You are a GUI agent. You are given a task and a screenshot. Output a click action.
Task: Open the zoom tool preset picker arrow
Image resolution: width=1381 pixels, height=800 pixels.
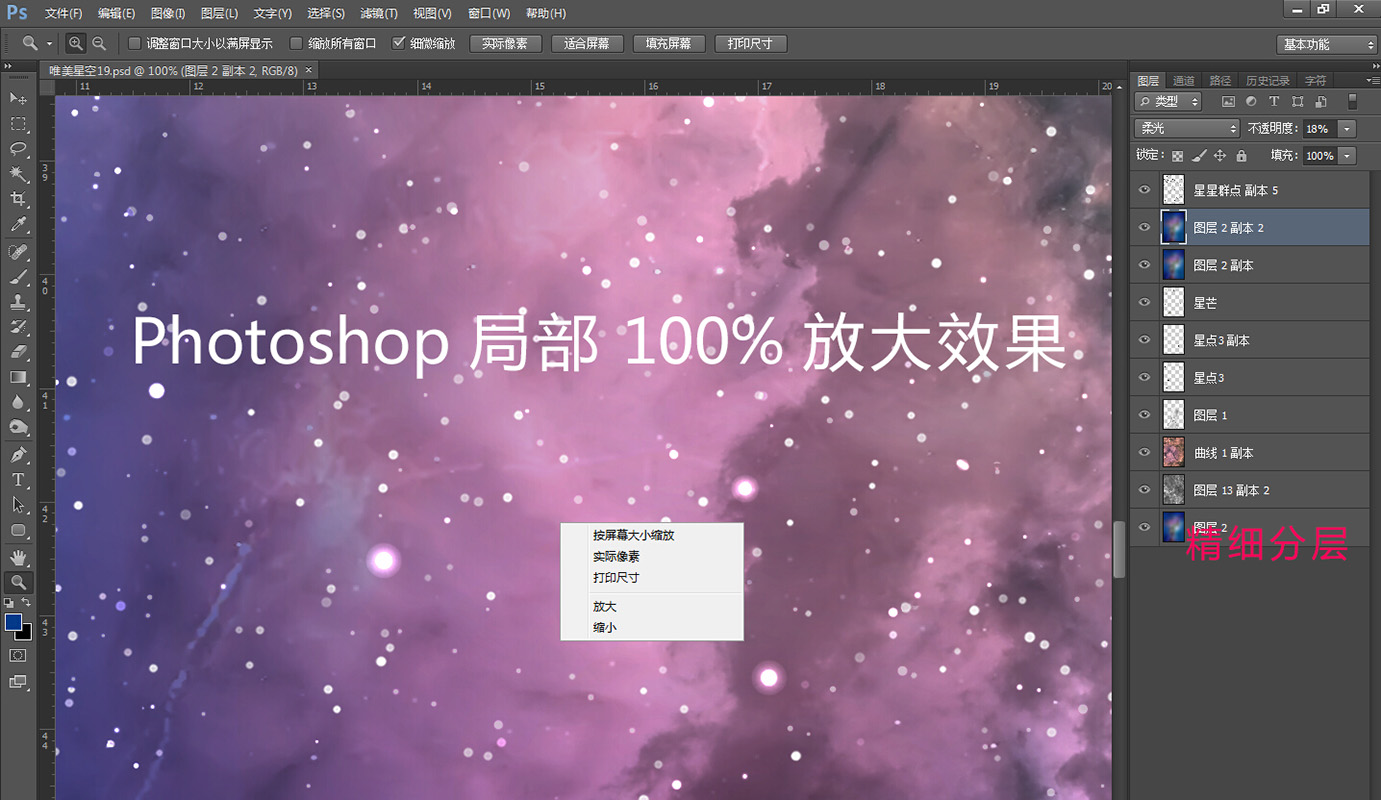pos(49,44)
